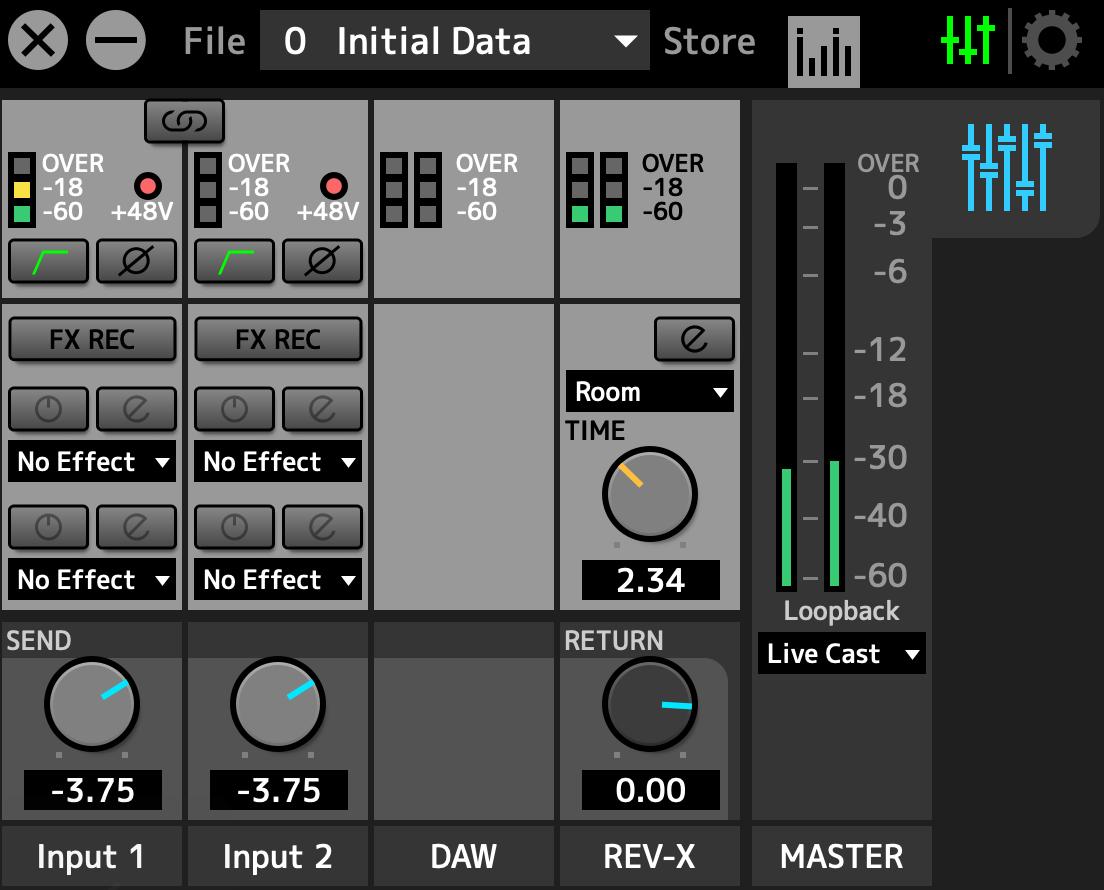
Task: Click the REV-X TIME knob
Action: 649,494
